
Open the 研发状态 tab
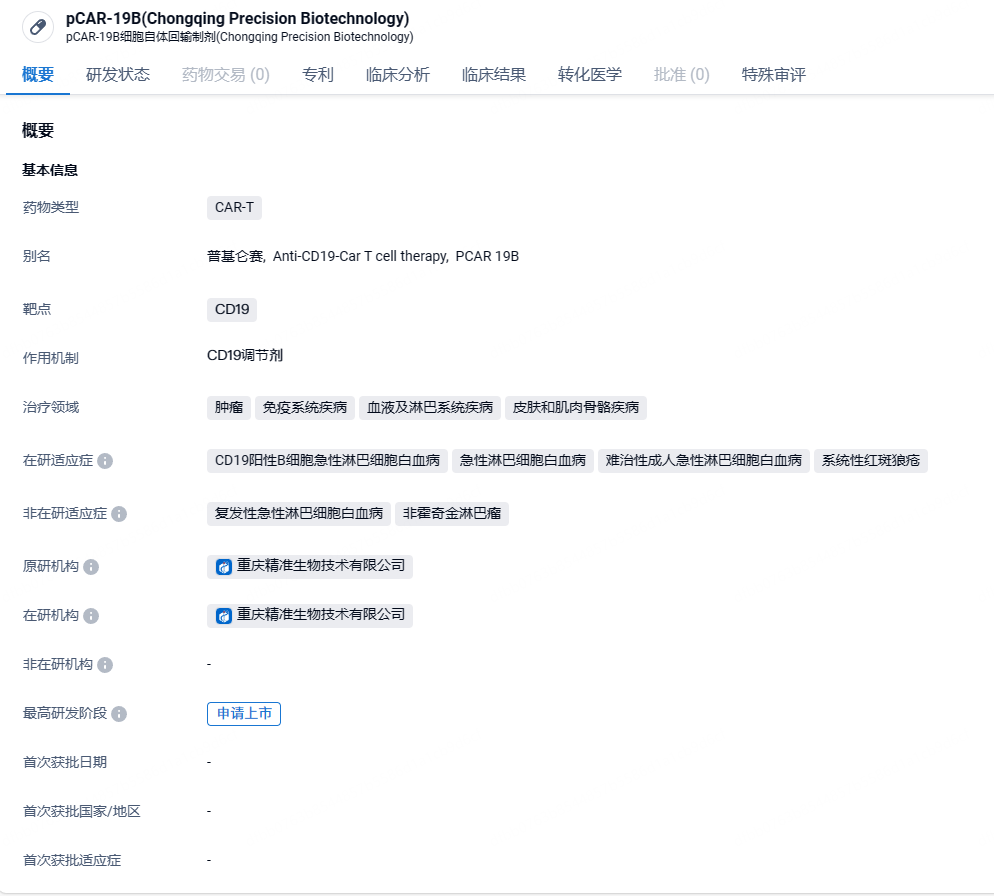pos(118,75)
